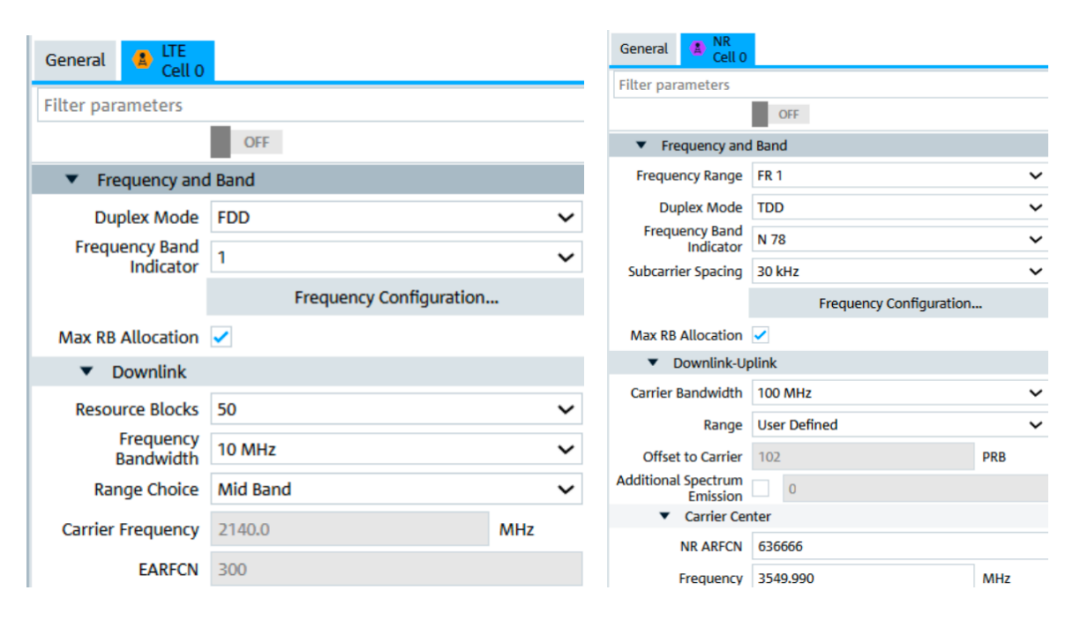Click the Offset to Carrier 102 field
The image size is (1080, 635).
(x=863, y=457)
